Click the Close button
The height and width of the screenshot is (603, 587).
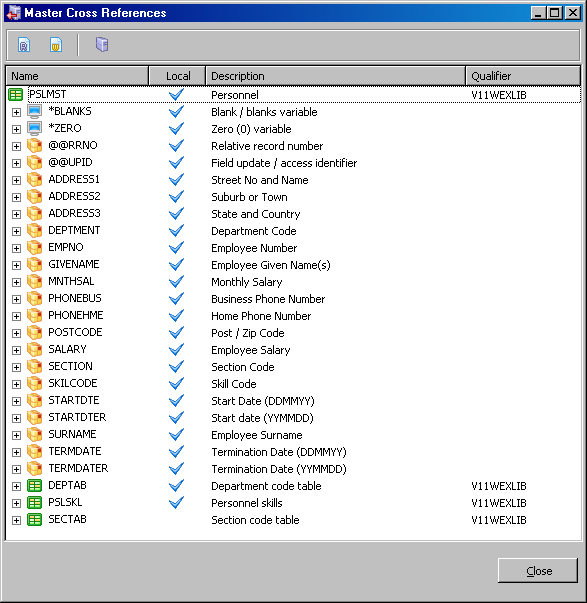pos(538,571)
